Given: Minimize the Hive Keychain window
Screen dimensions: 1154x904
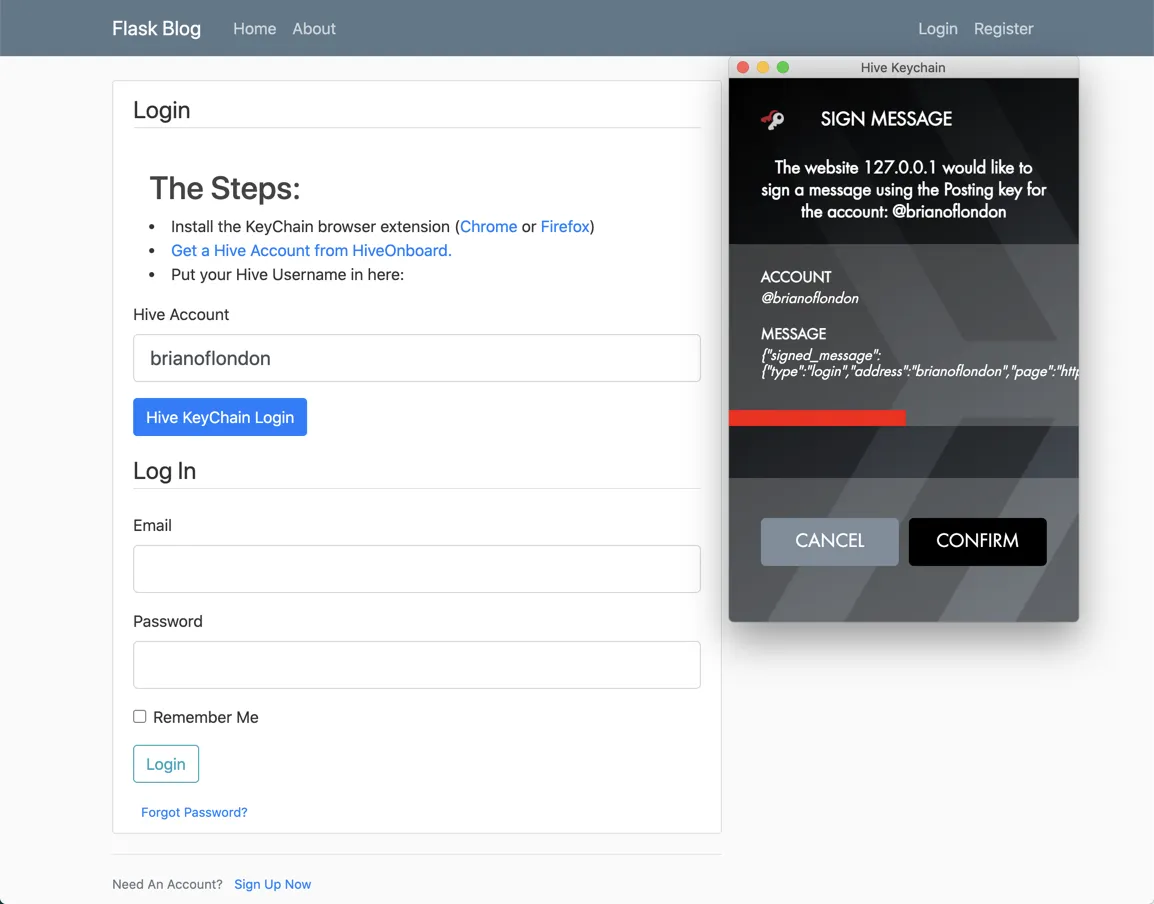Looking at the screenshot, I should 762,67.
